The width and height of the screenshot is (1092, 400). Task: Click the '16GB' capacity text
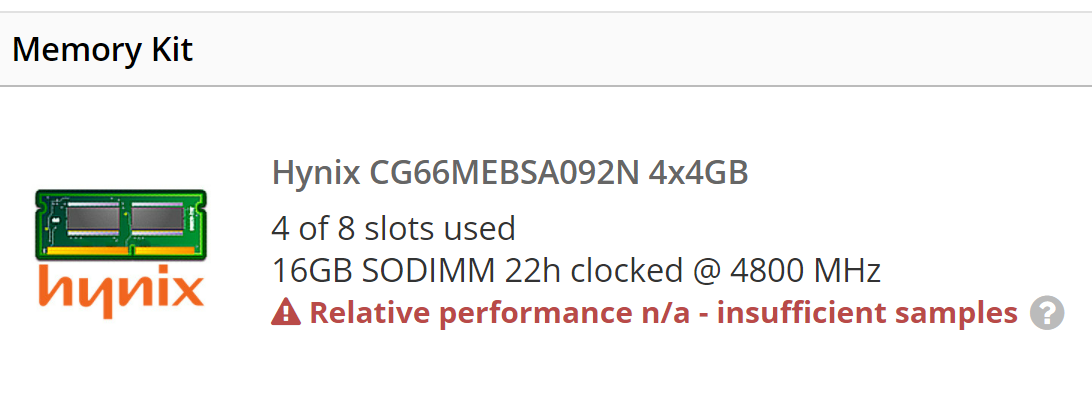click(x=305, y=270)
